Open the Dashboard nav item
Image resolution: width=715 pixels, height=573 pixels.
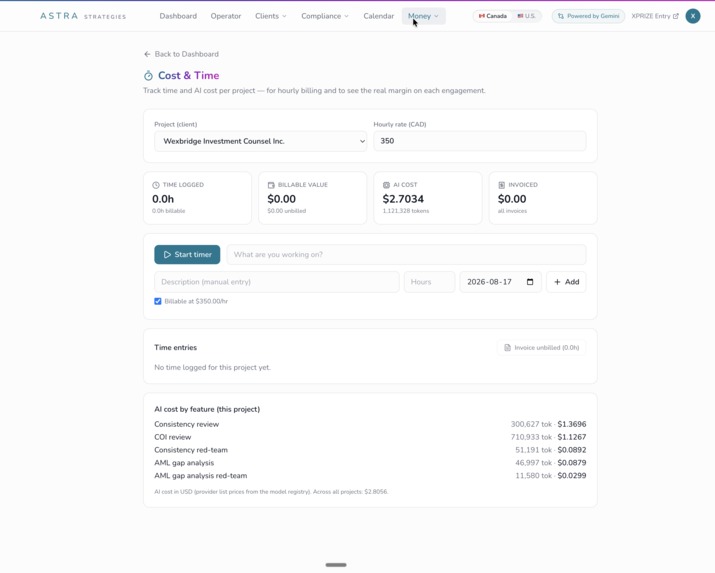[178, 16]
